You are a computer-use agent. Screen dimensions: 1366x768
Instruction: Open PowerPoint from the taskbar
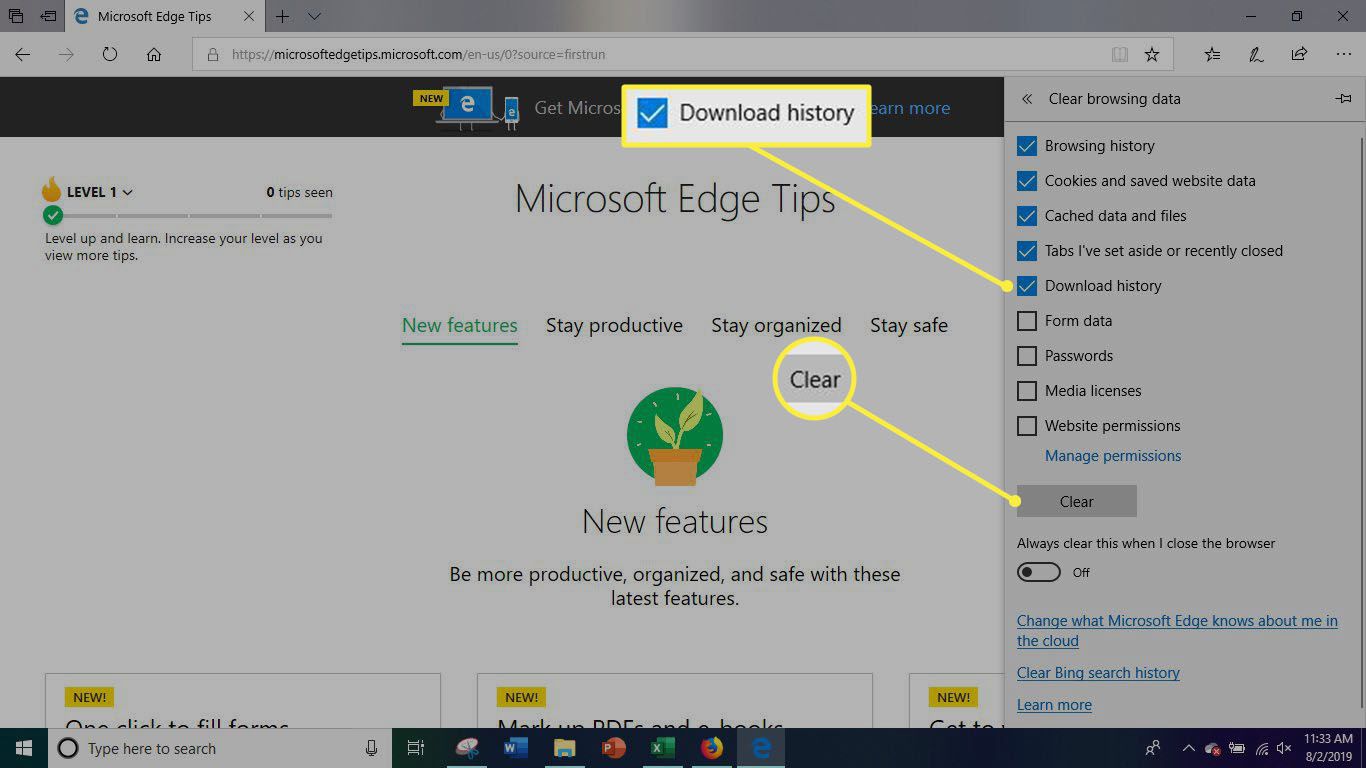(x=614, y=748)
